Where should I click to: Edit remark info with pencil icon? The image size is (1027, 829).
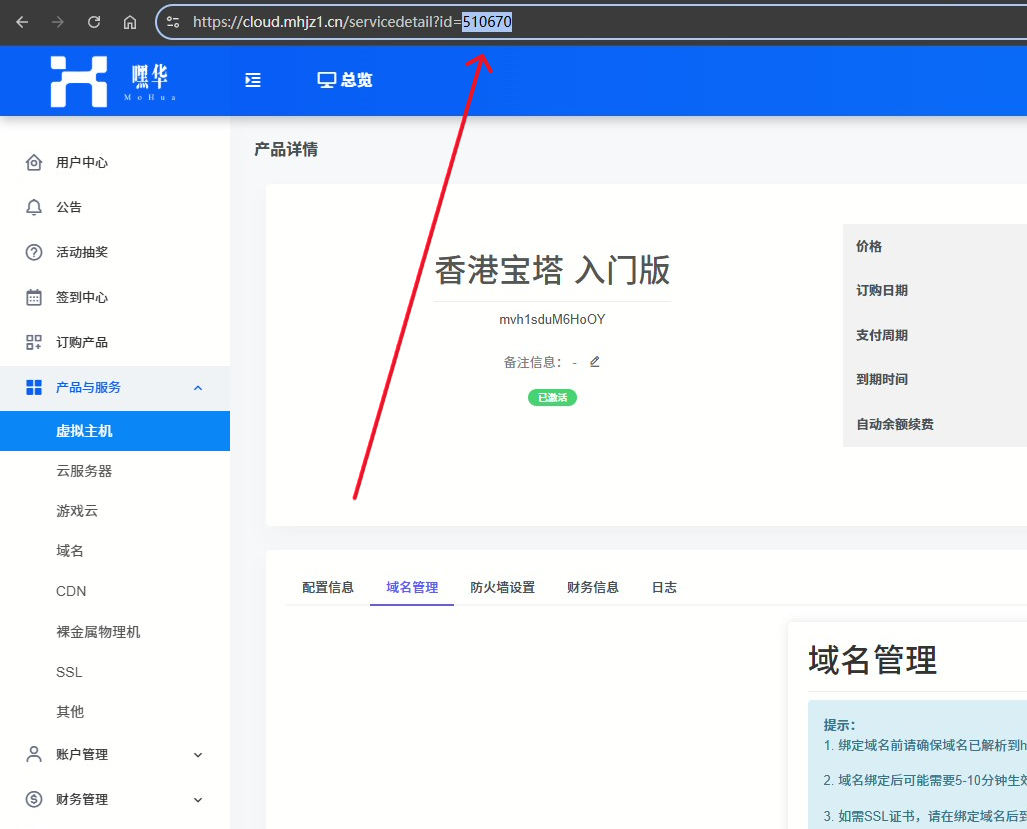595,362
